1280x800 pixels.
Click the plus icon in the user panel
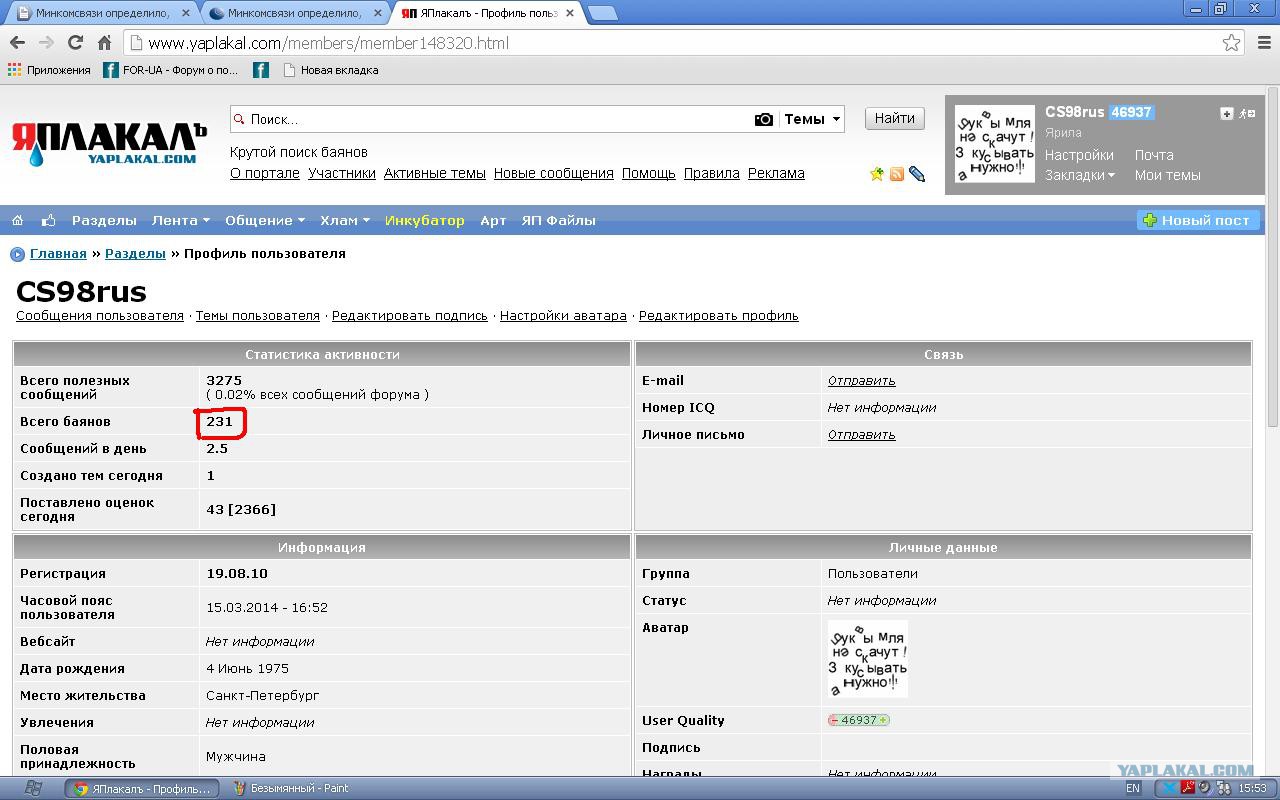point(1227,113)
